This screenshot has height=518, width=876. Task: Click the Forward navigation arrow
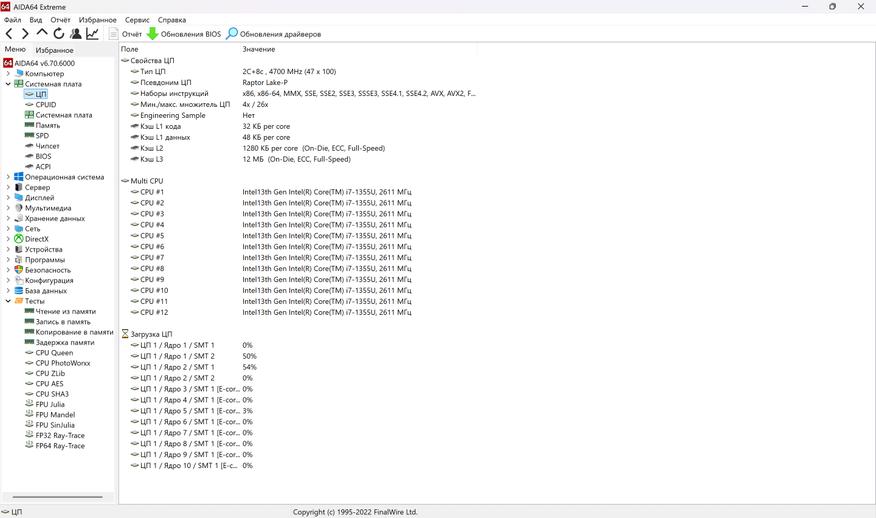pos(25,34)
